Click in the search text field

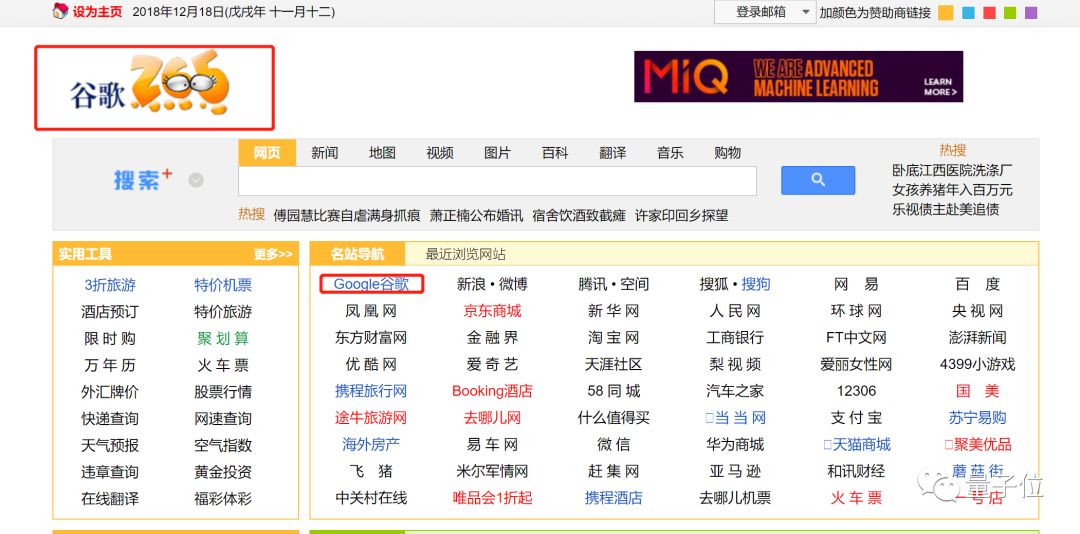pos(497,181)
